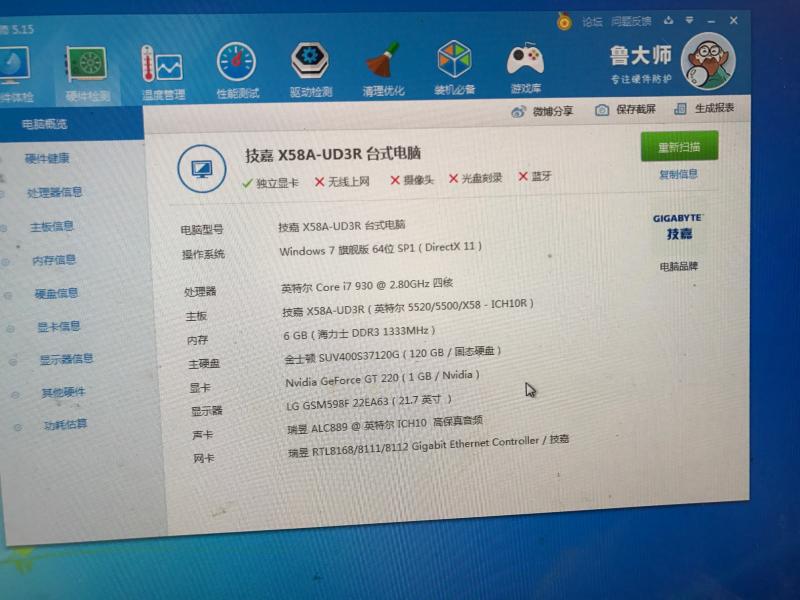Click the 微博分享 Weibo share icon
Screen dimensions: 800x600
click(519, 112)
